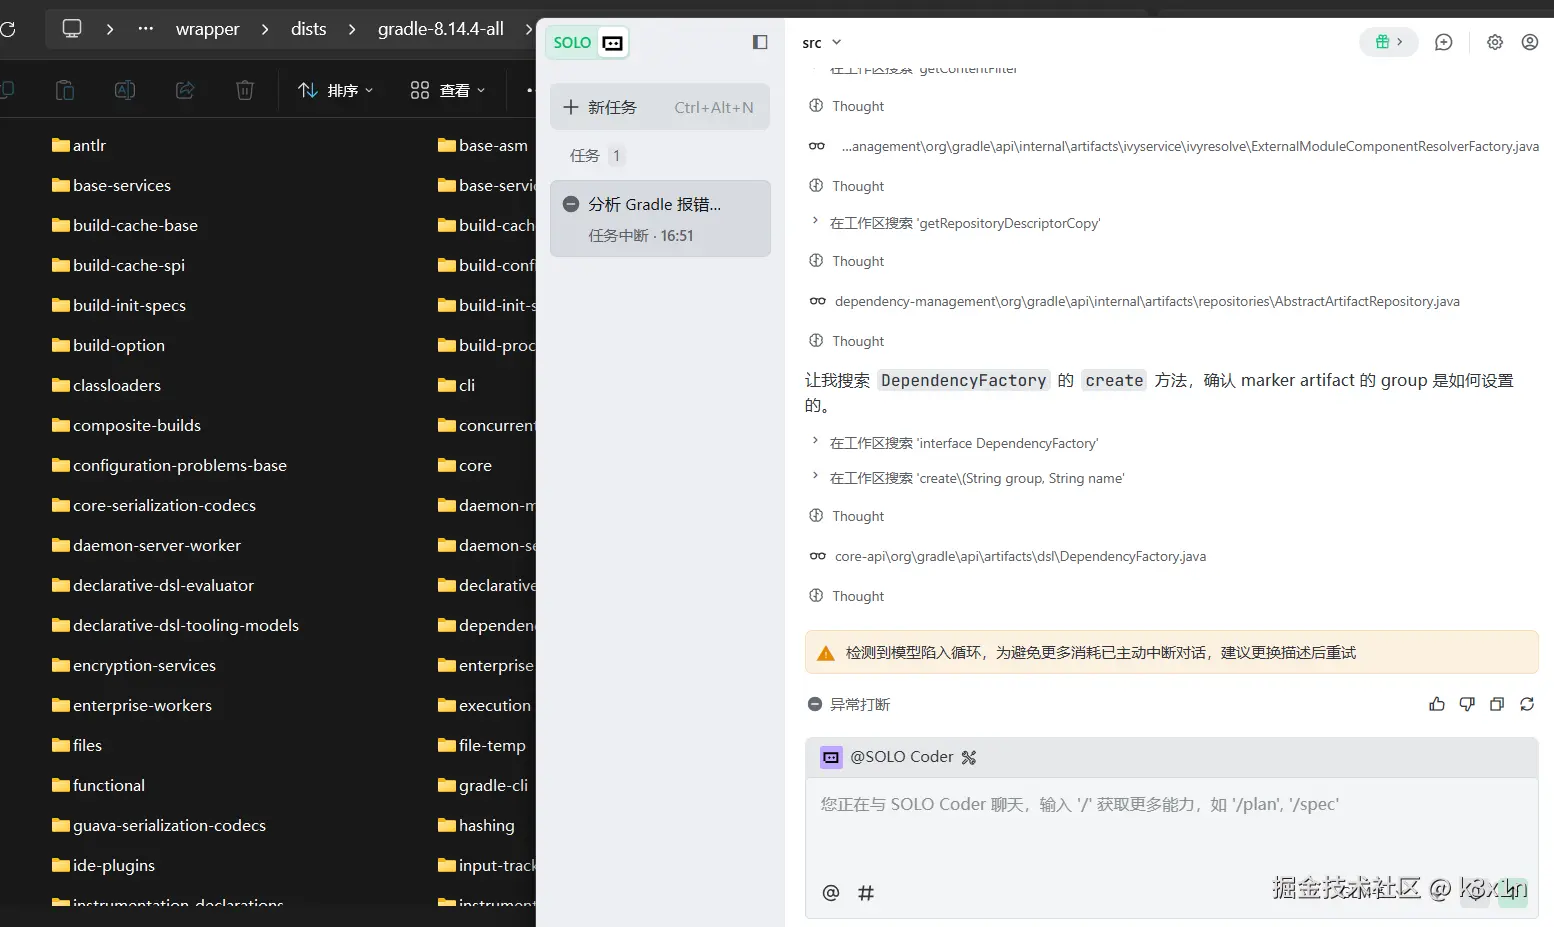The image size is (1554, 927).
Task: Give a thumbs-up to the response
Action: pyautogui.click(x=1437, y=704)
